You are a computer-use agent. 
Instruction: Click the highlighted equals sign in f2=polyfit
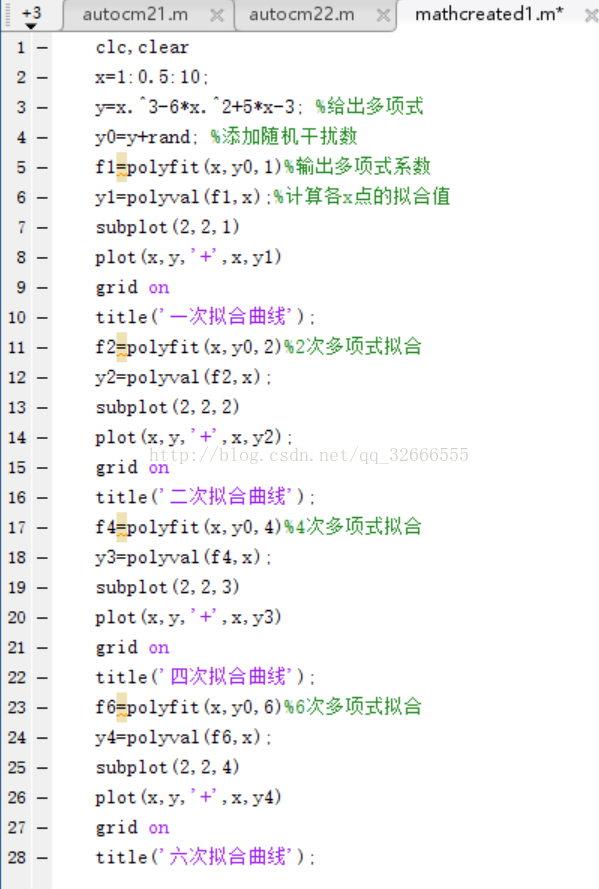click(121, 348)
